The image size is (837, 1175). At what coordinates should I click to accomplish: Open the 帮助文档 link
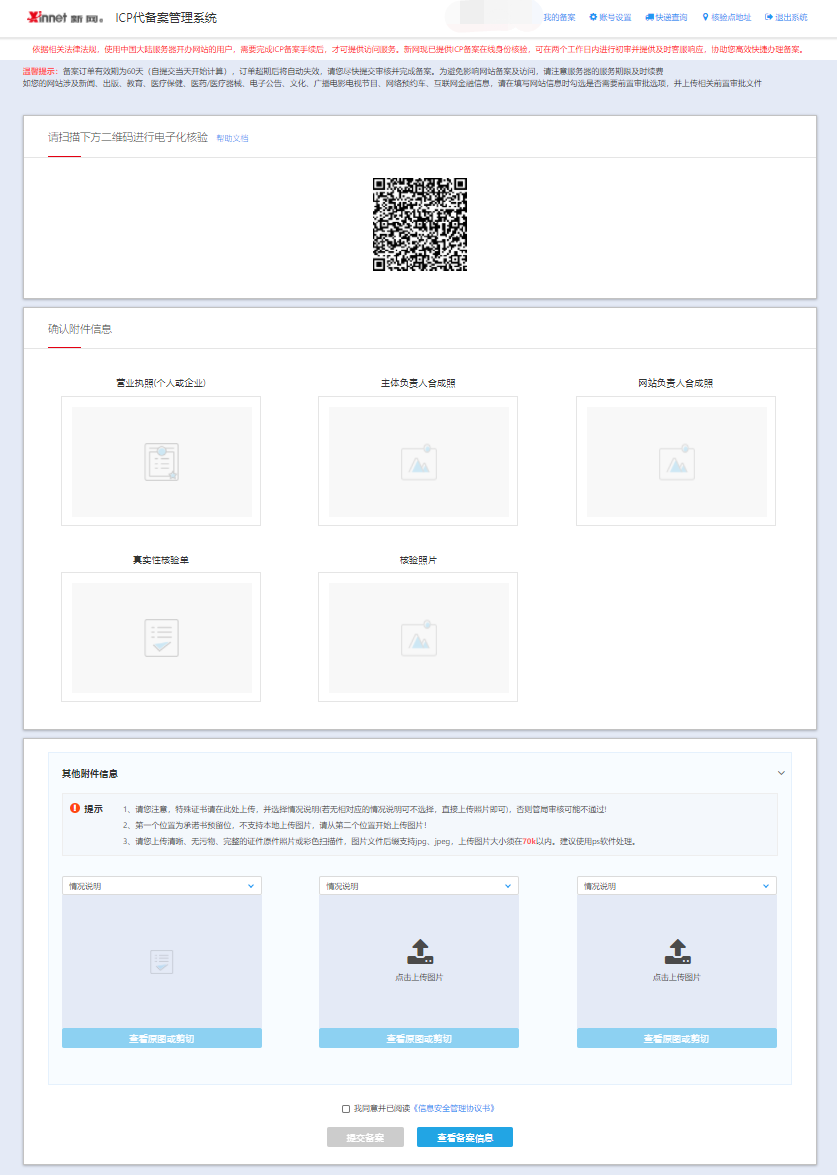[232, 138]
